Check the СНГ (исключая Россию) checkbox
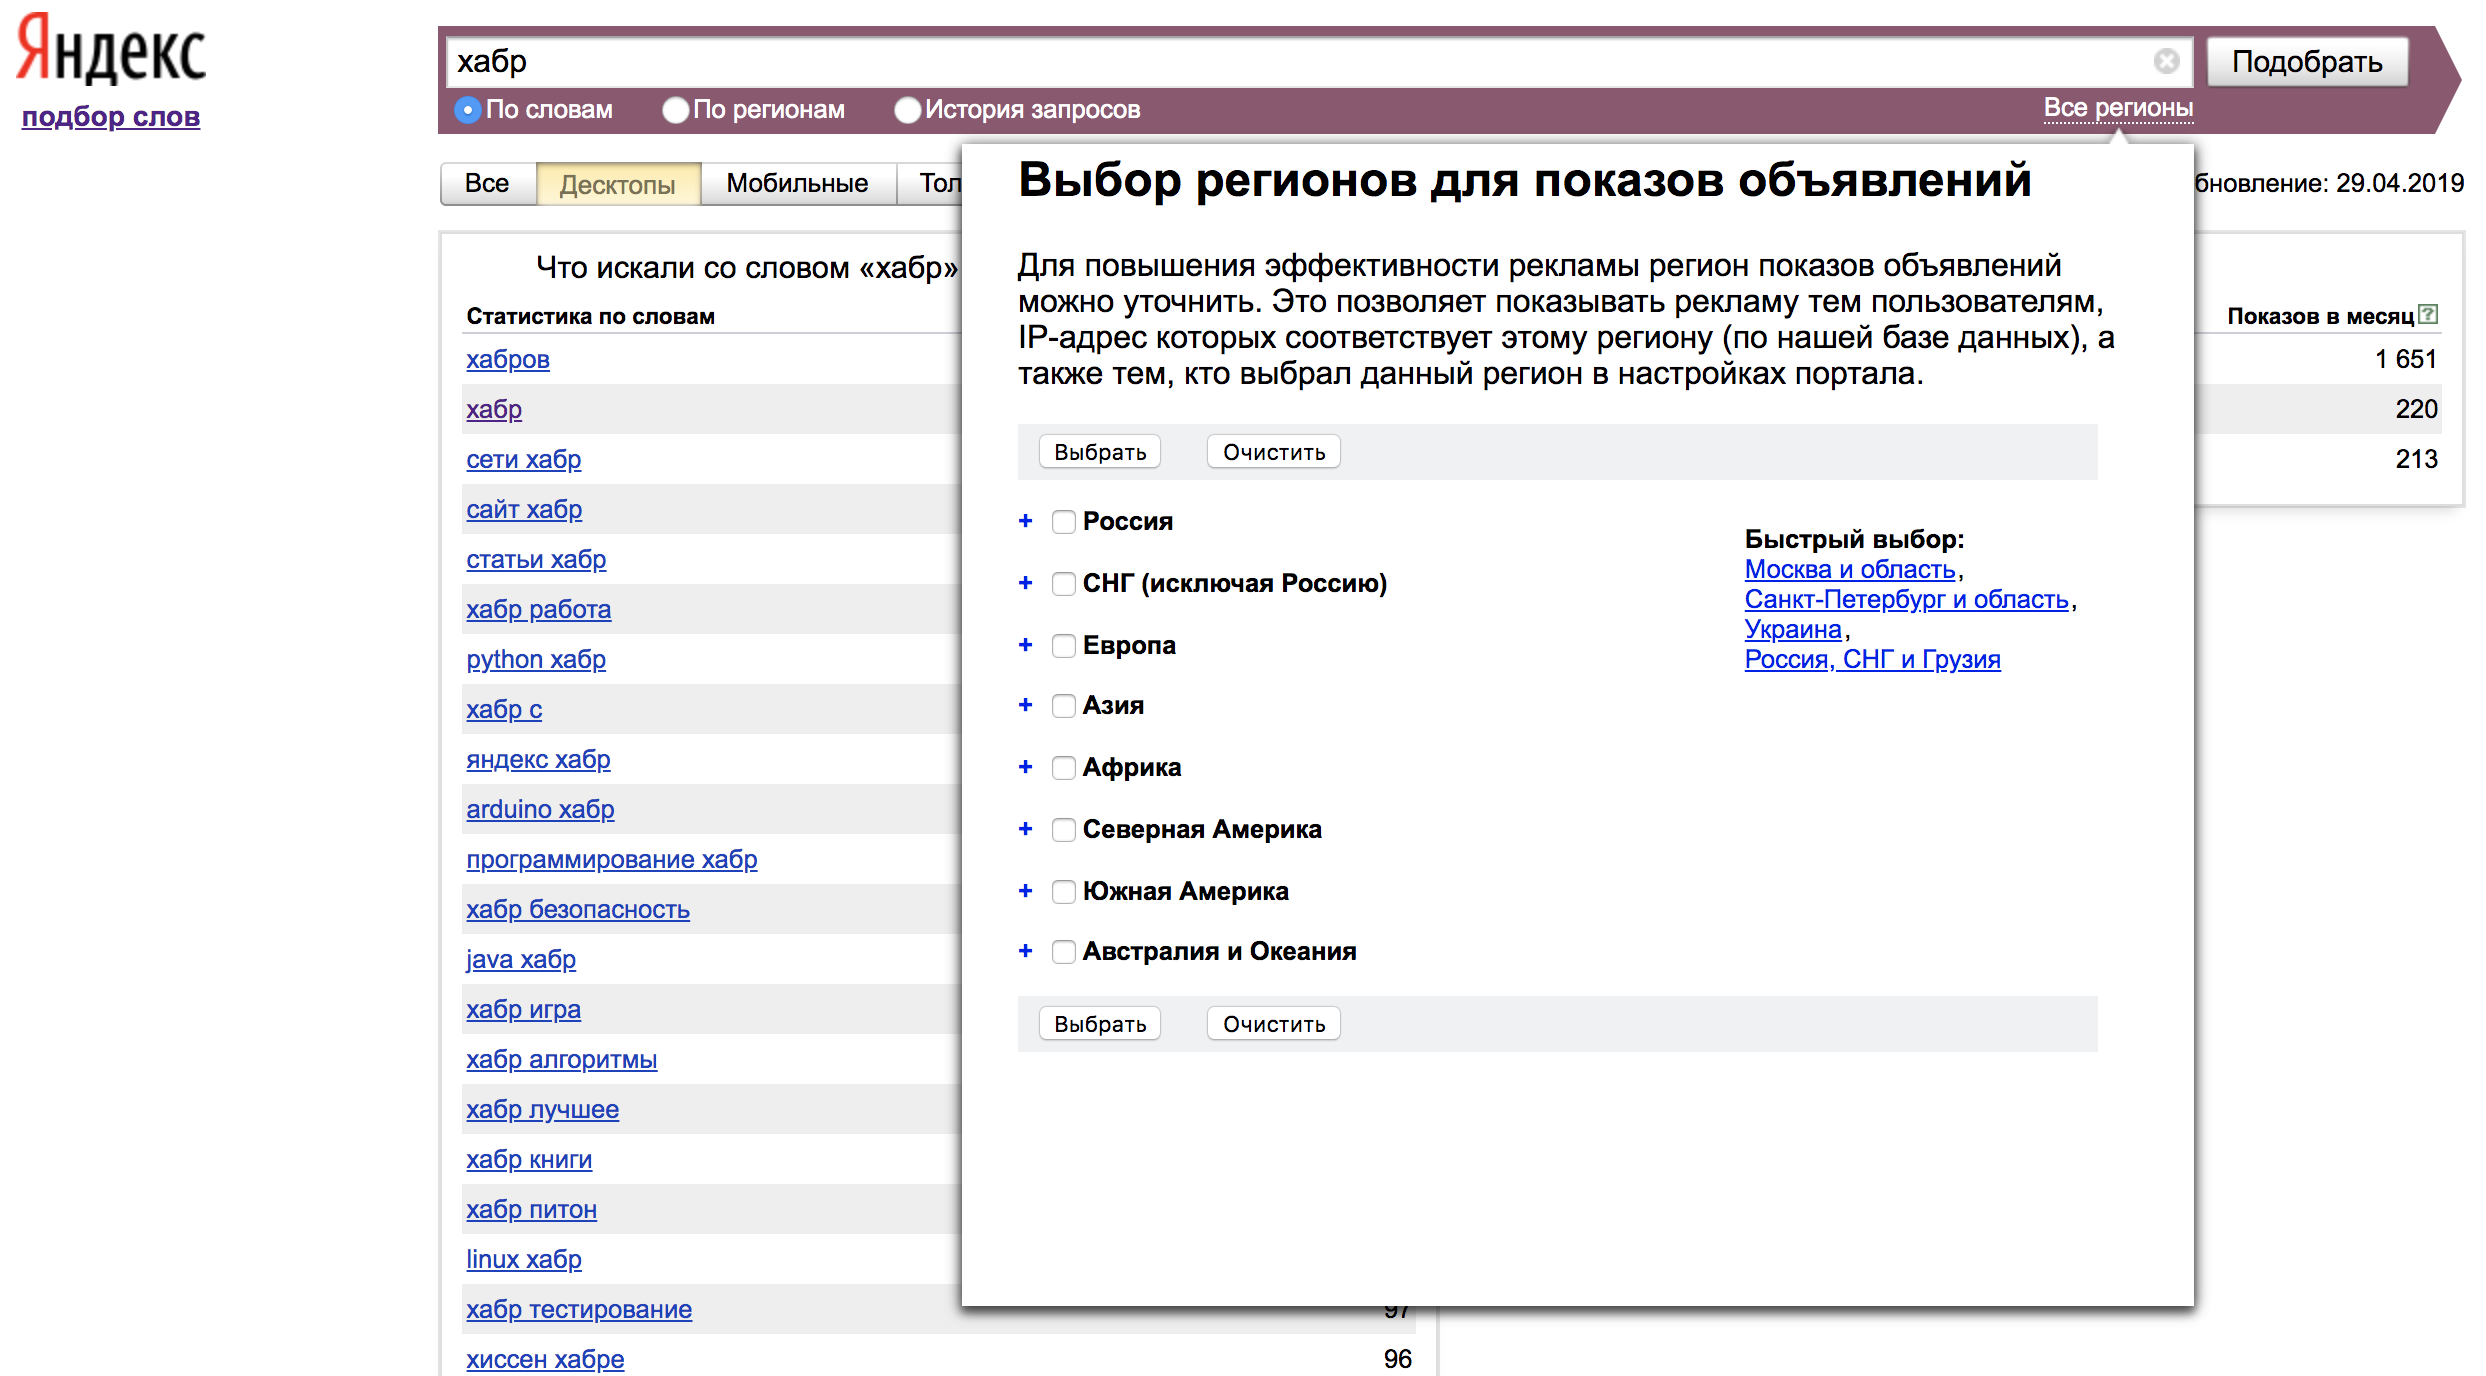 tap(1064, 584)
